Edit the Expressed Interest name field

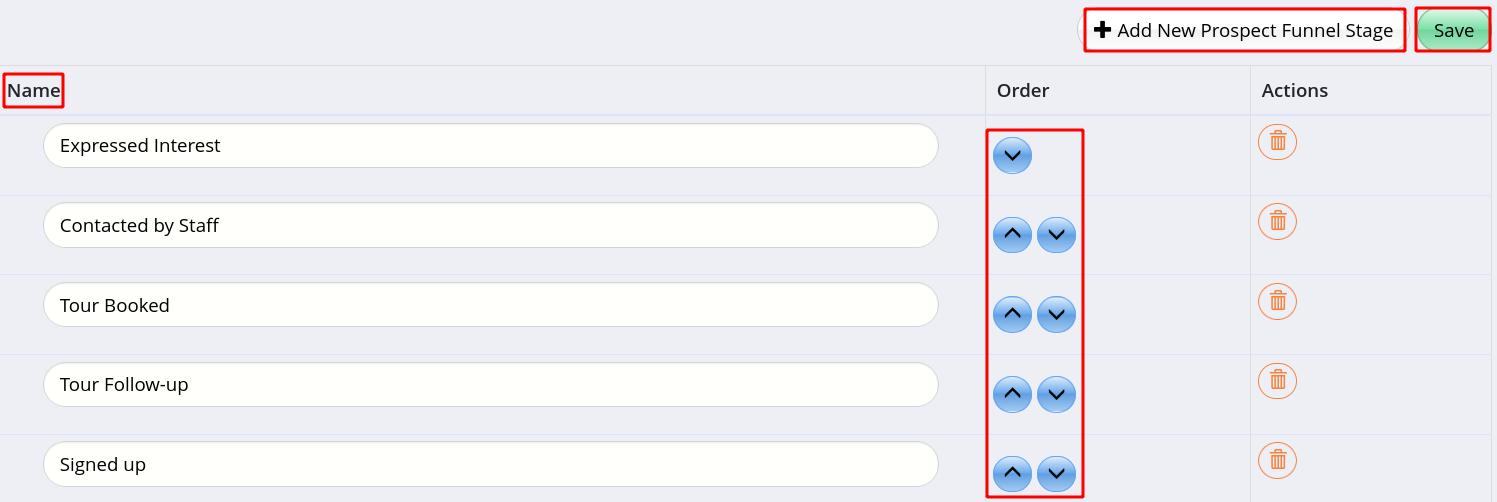point(491,146)
